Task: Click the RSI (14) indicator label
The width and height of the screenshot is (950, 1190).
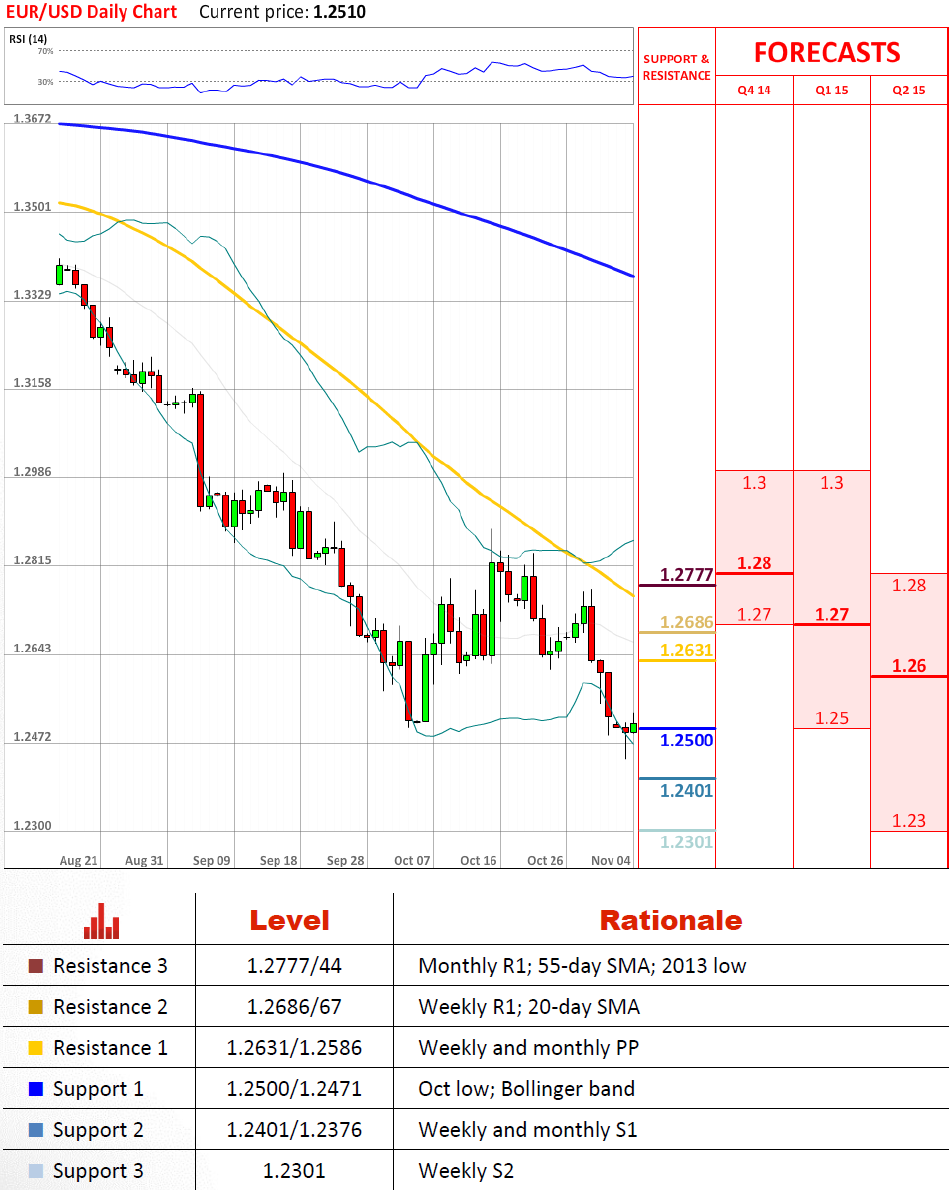Action: [28, 39]
